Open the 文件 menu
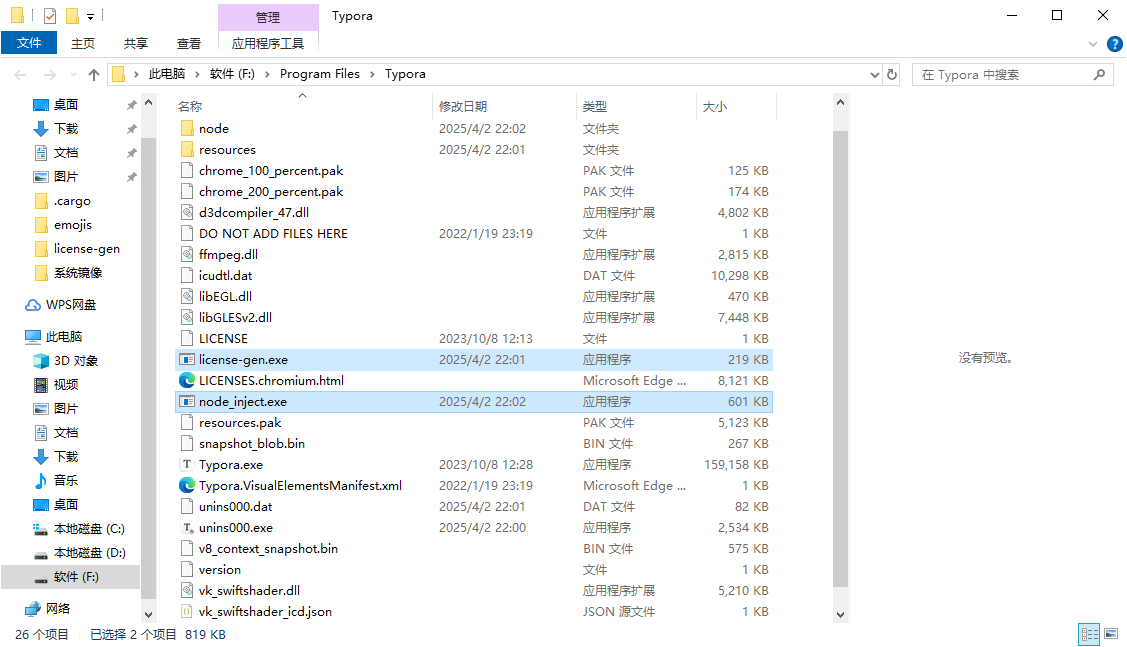This screenshot has height=647, width=1127. click(29, 43)
